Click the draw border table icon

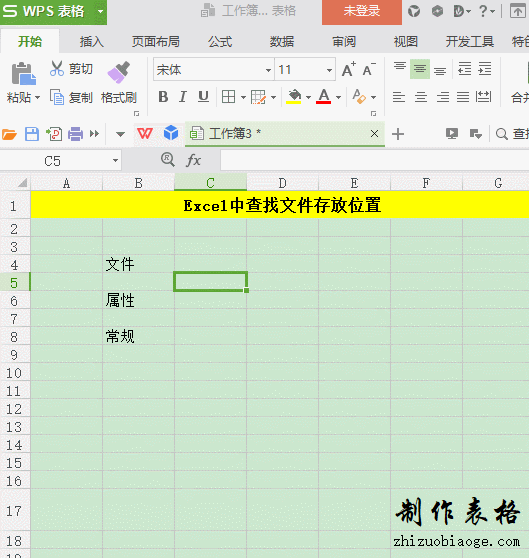(258, 96)
